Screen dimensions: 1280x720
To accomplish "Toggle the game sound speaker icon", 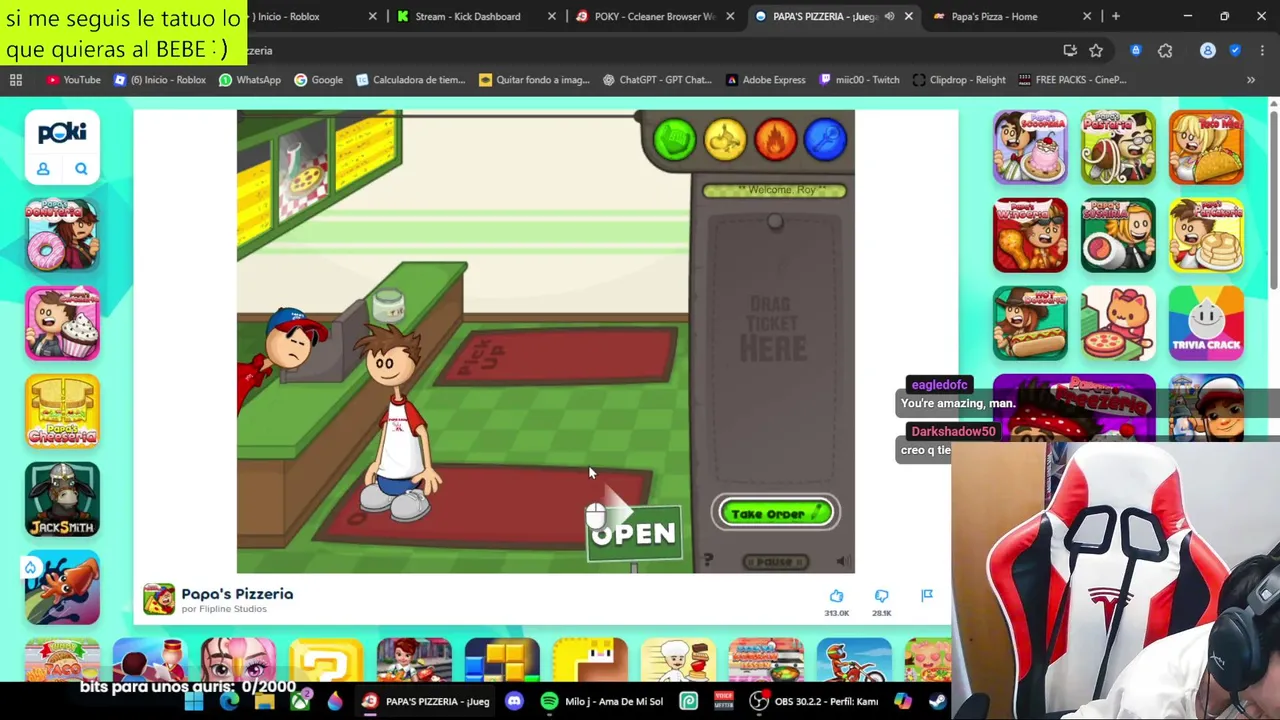I will [x=842, y=562].
